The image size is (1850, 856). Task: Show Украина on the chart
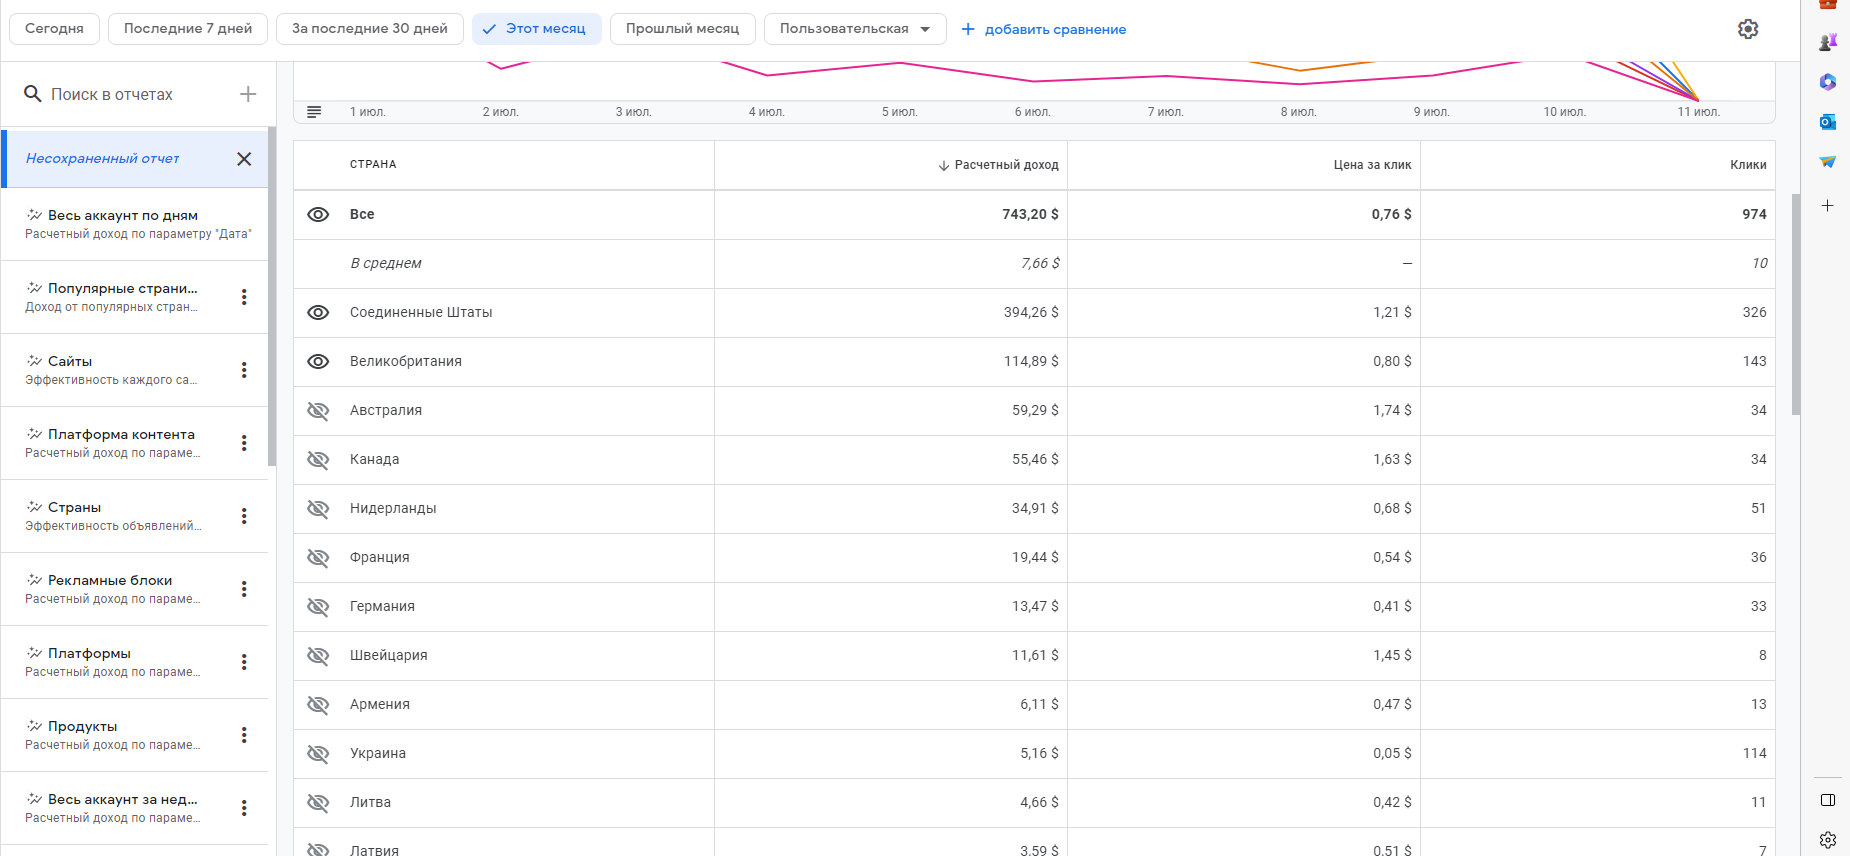tap(318, 754)
